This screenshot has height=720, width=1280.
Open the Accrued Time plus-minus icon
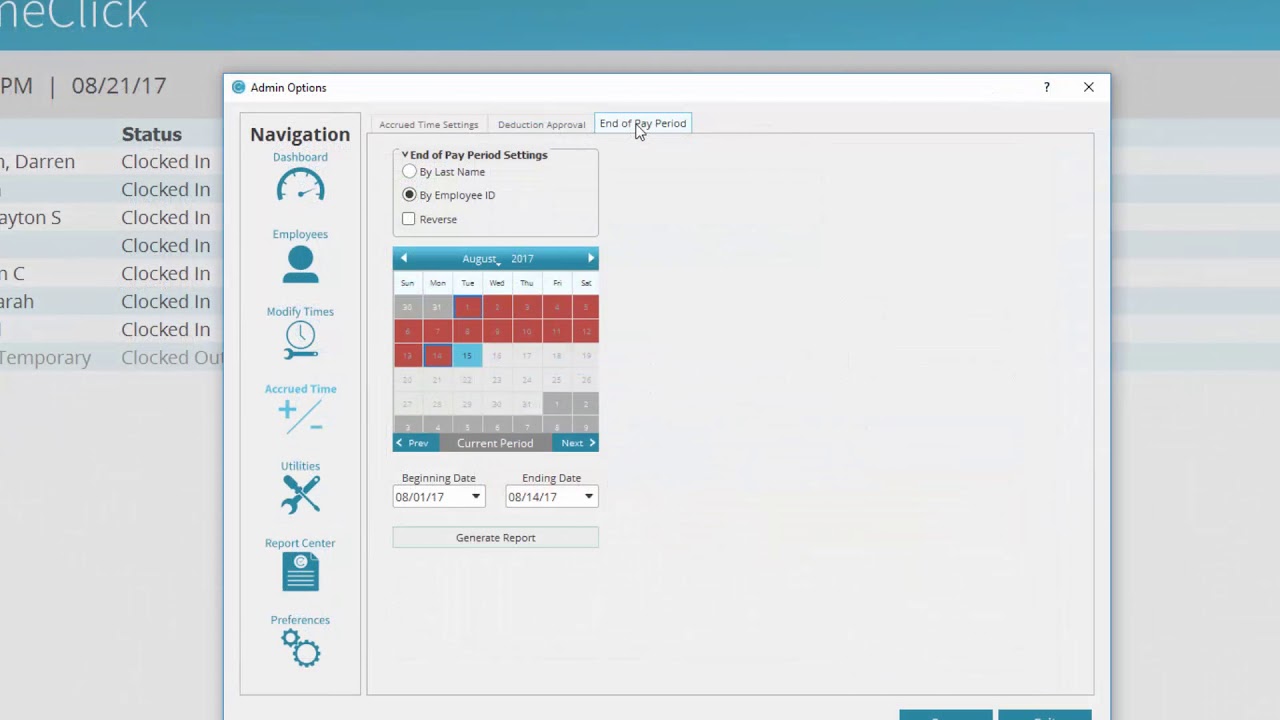pos(300,416)
